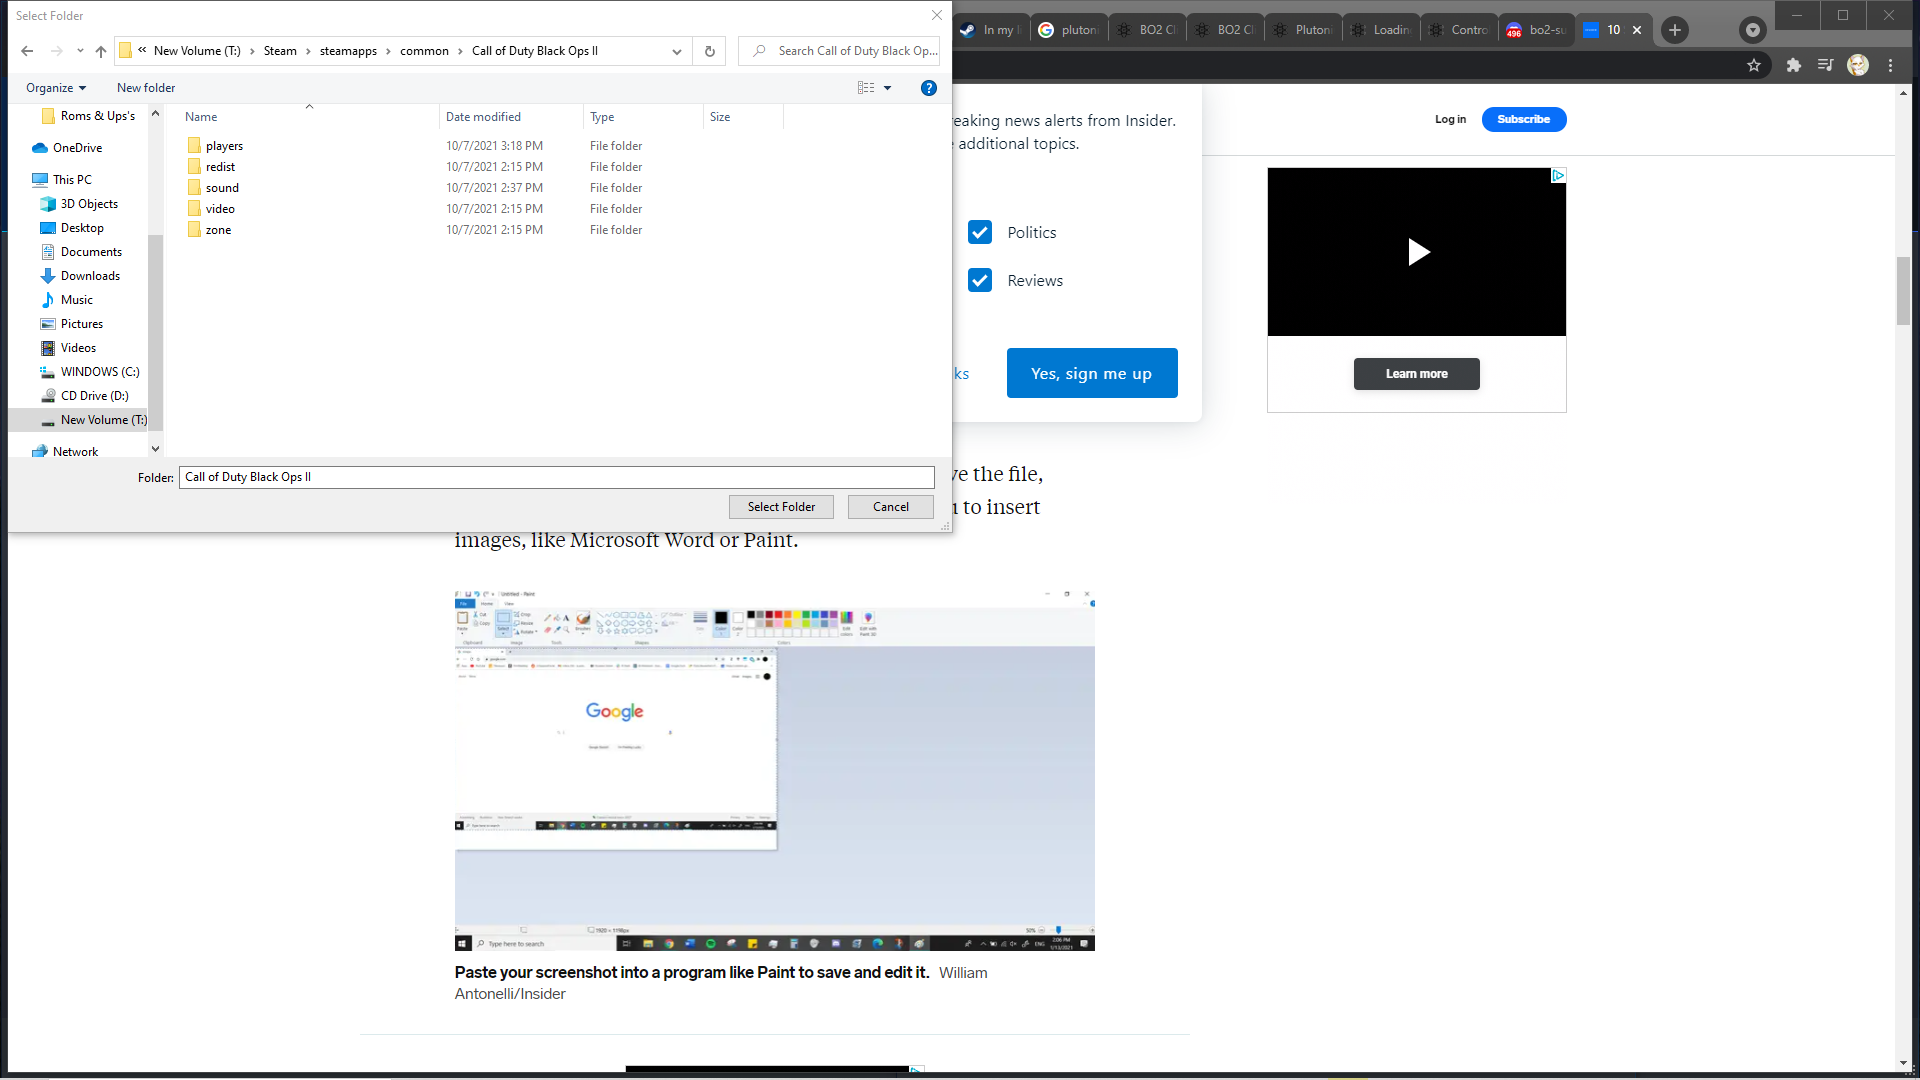The image size is (1920, 1080).
Task: Select the sound folder
Action: [x=222, y=188]
